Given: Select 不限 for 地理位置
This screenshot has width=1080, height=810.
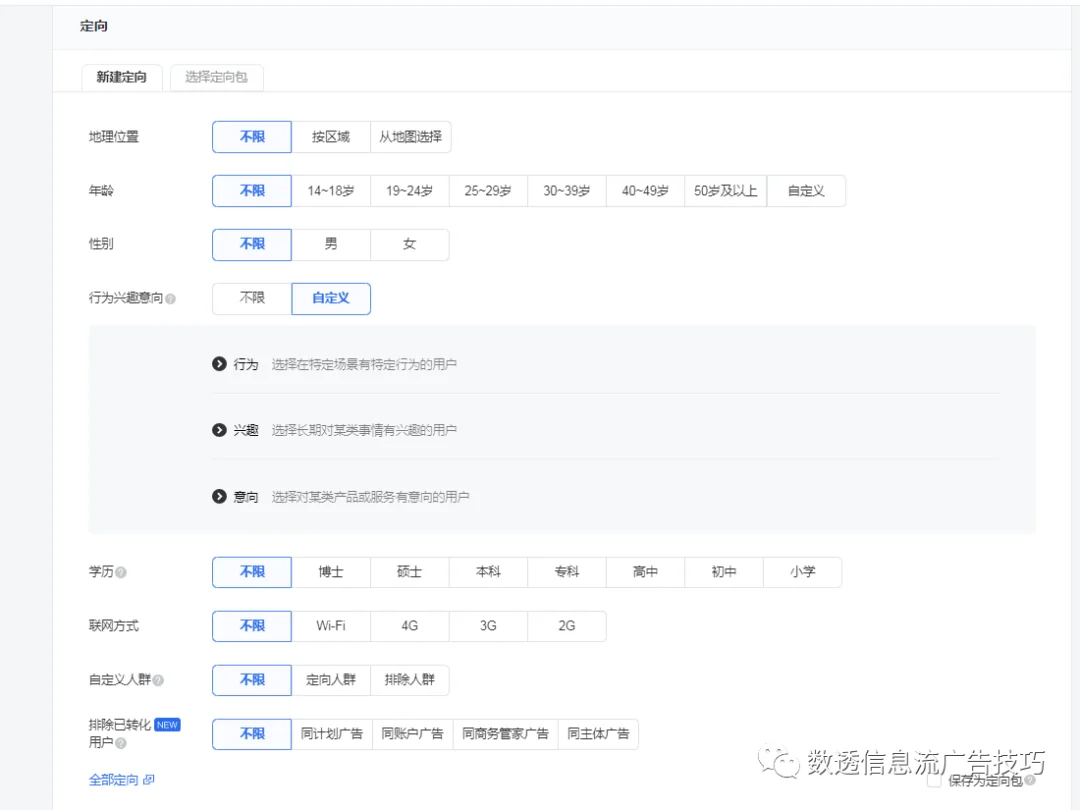Looking at the screenshot, I should (x=252, y=137).
